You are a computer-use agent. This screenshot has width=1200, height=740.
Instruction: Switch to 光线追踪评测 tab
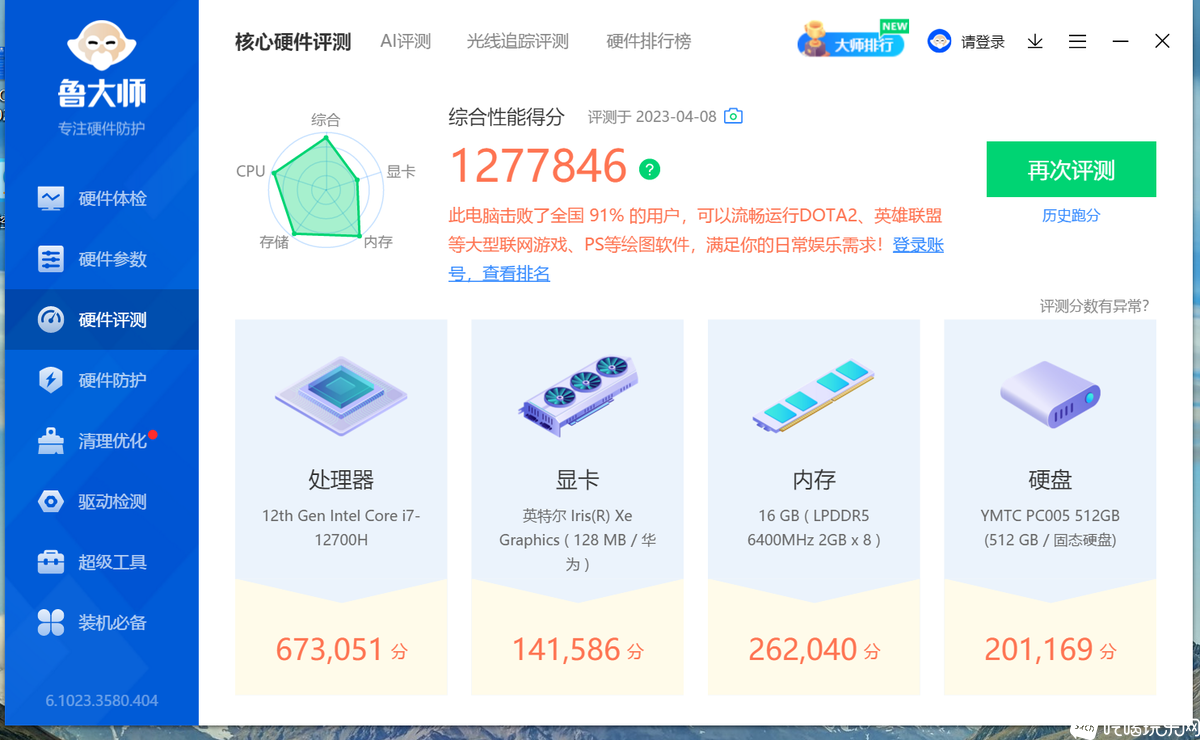517,42
